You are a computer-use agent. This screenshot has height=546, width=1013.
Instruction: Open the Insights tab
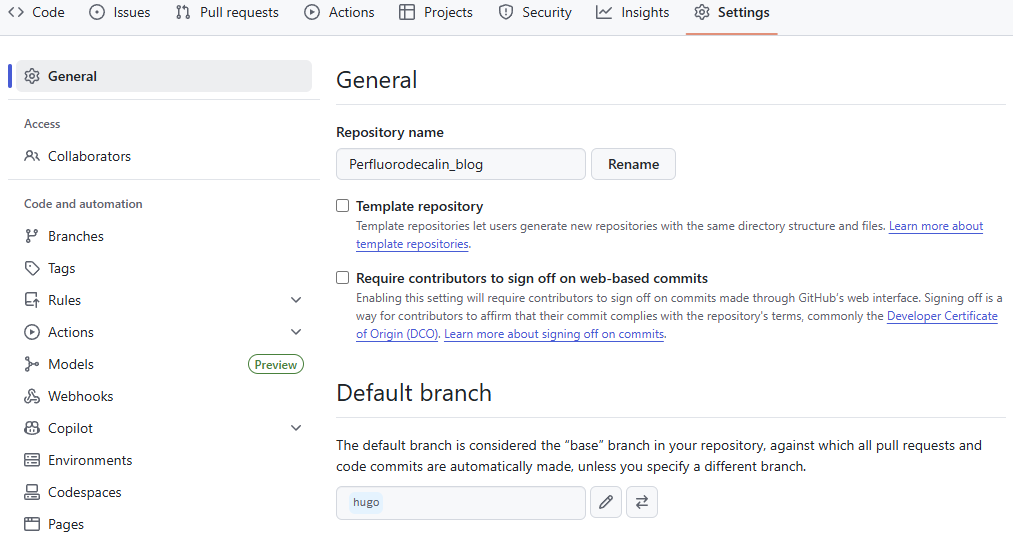pos(632,12)
